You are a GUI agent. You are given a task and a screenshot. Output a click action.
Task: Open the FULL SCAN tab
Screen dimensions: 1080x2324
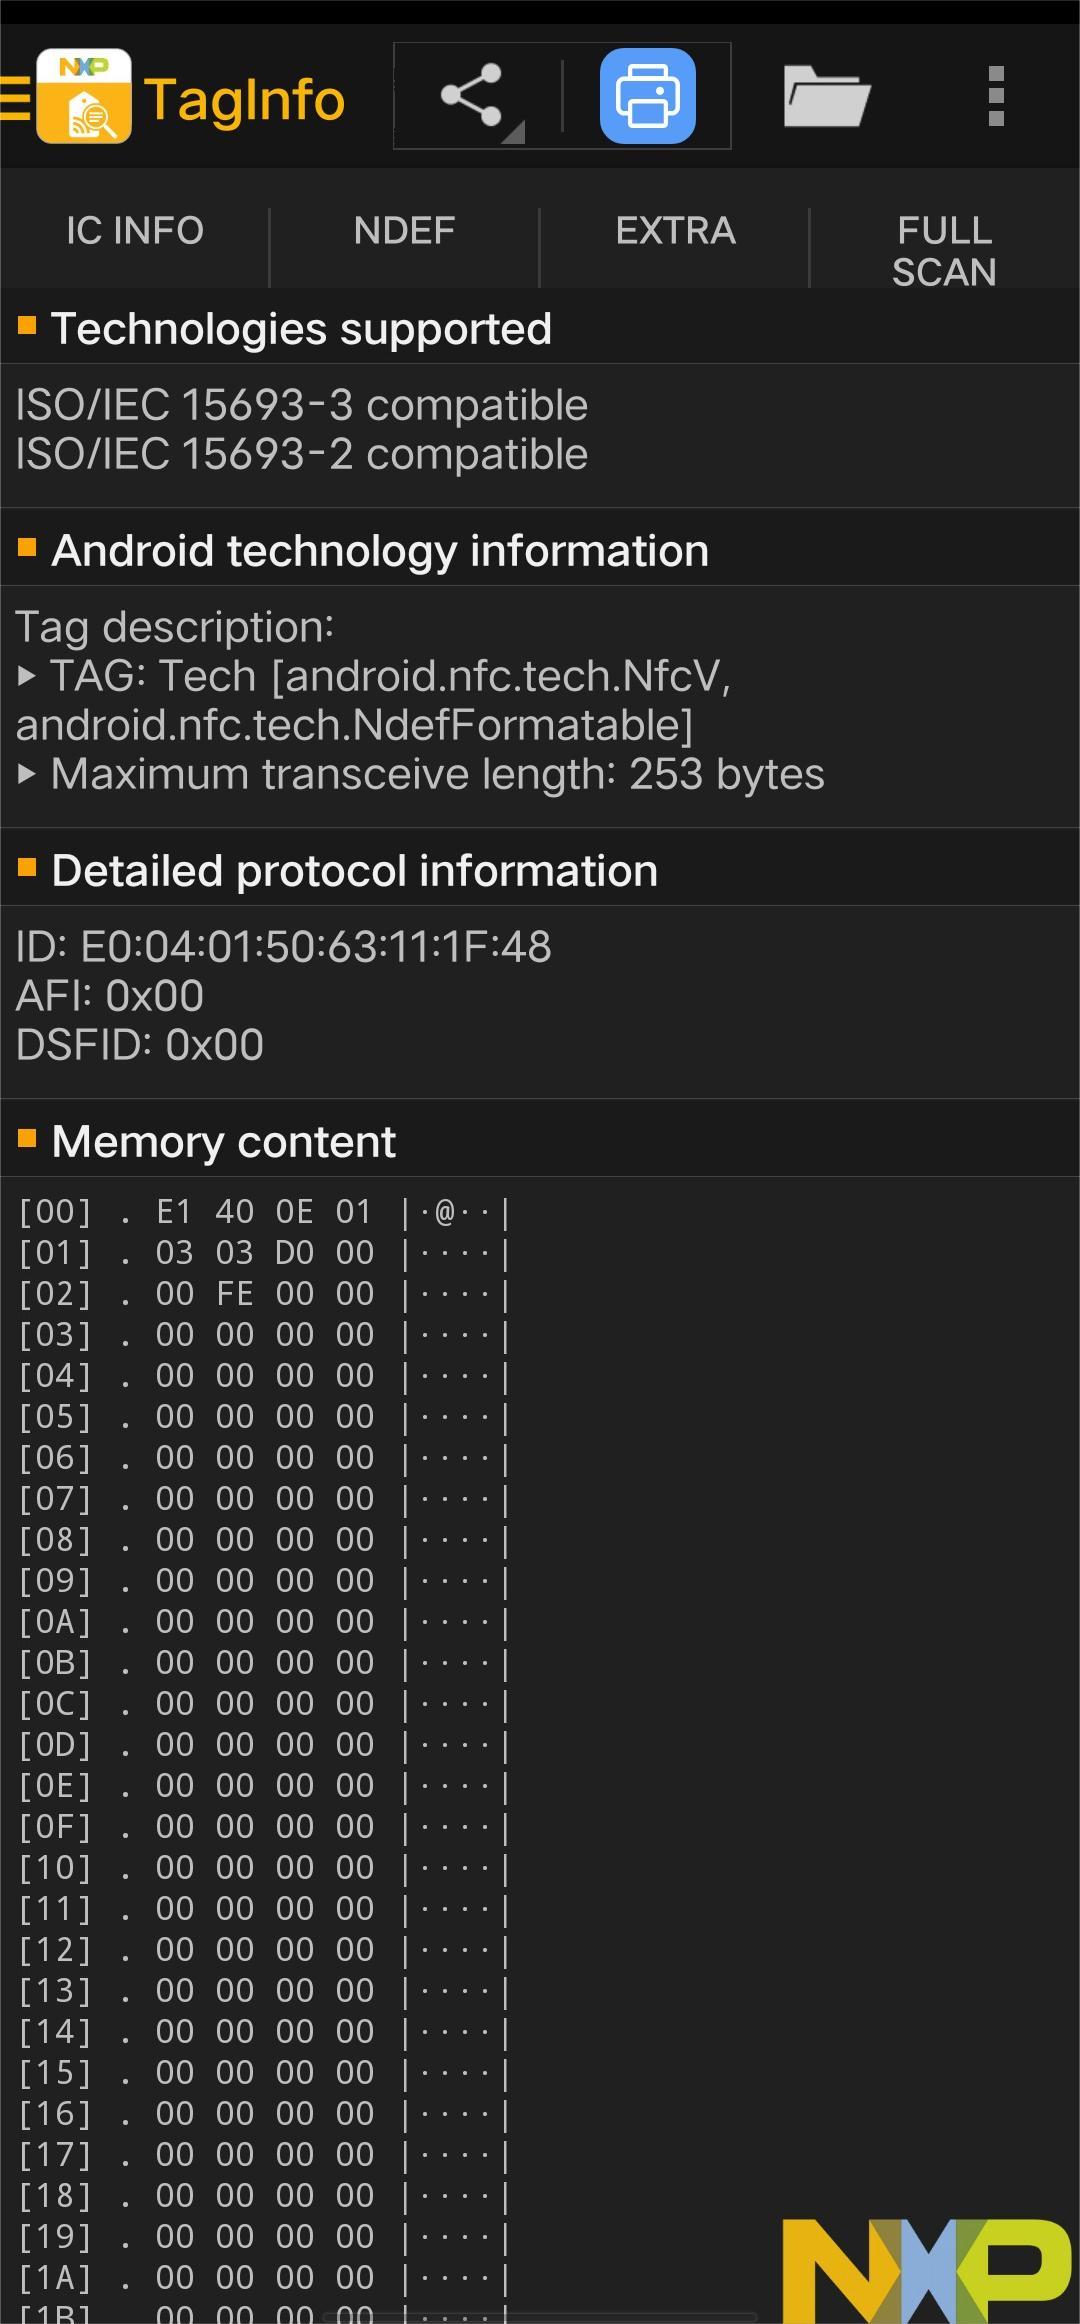pyautogui.click(x=945, y=251)
